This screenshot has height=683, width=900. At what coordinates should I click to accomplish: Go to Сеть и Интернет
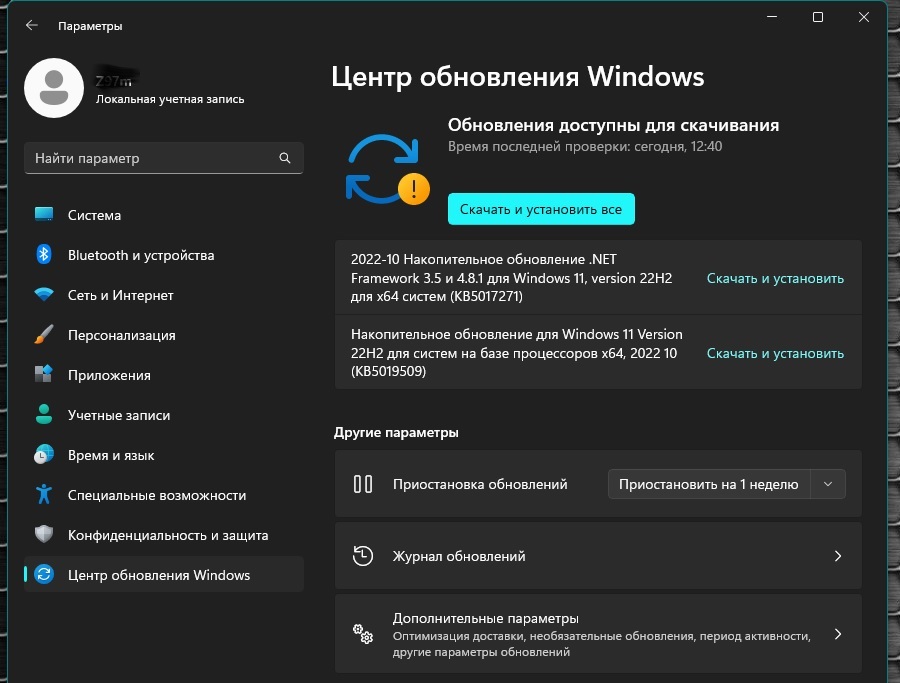point(164,295)
